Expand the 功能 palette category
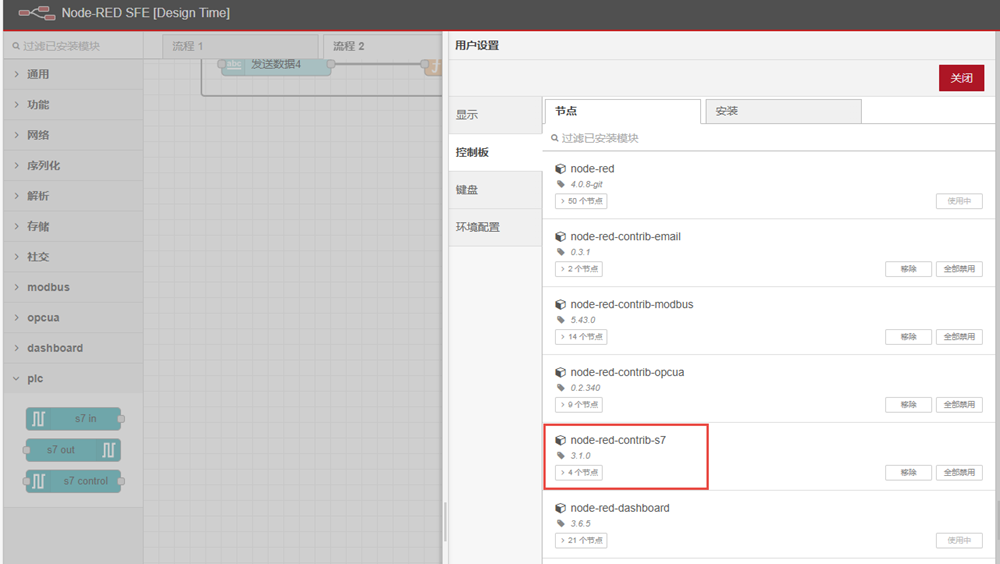This screenshot has height=564, width=1000. (x=73, y=105)
